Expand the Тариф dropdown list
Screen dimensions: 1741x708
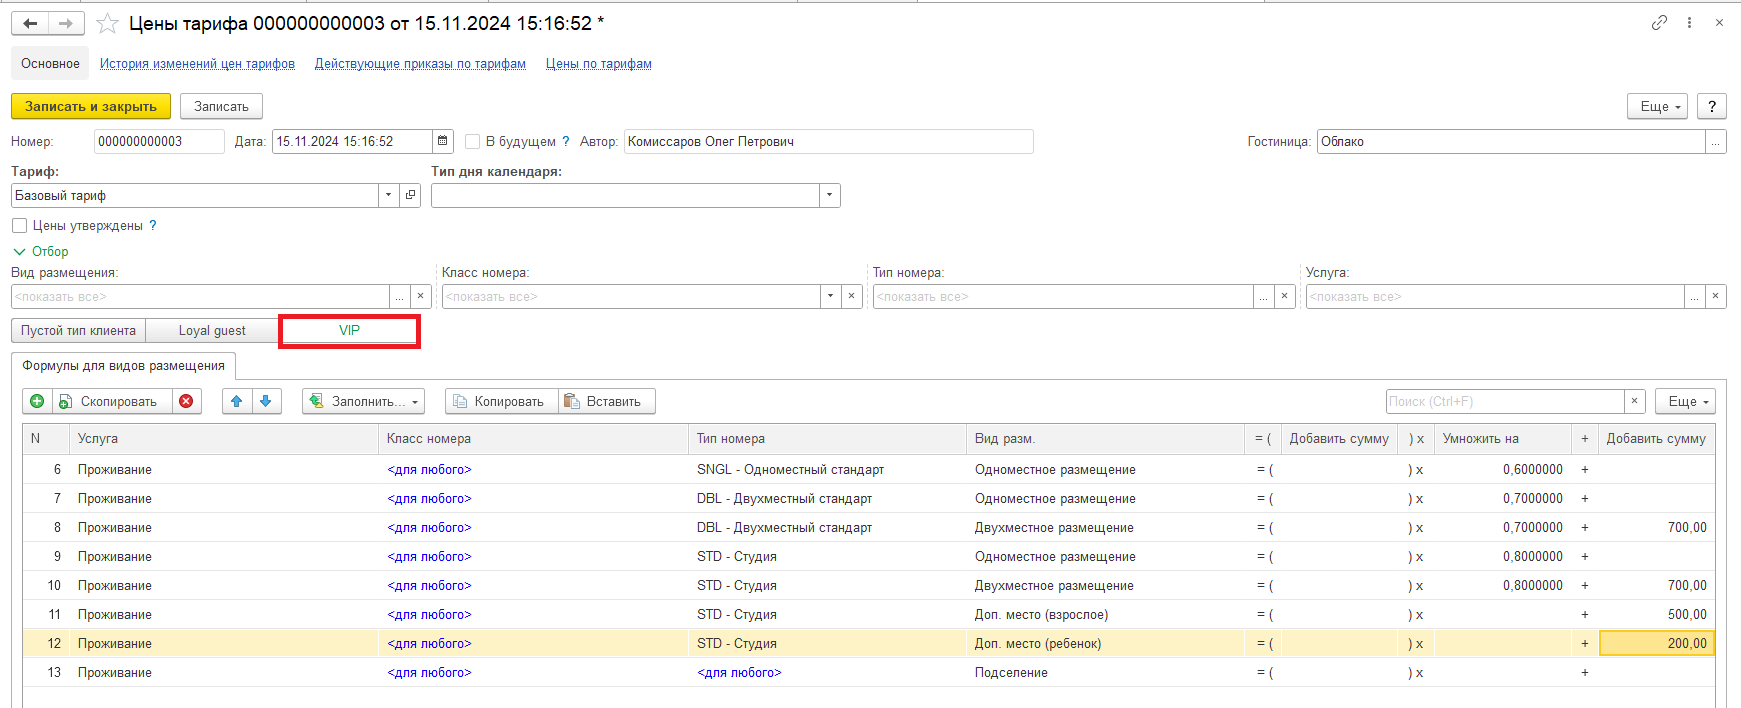click(x=388, y=195)
